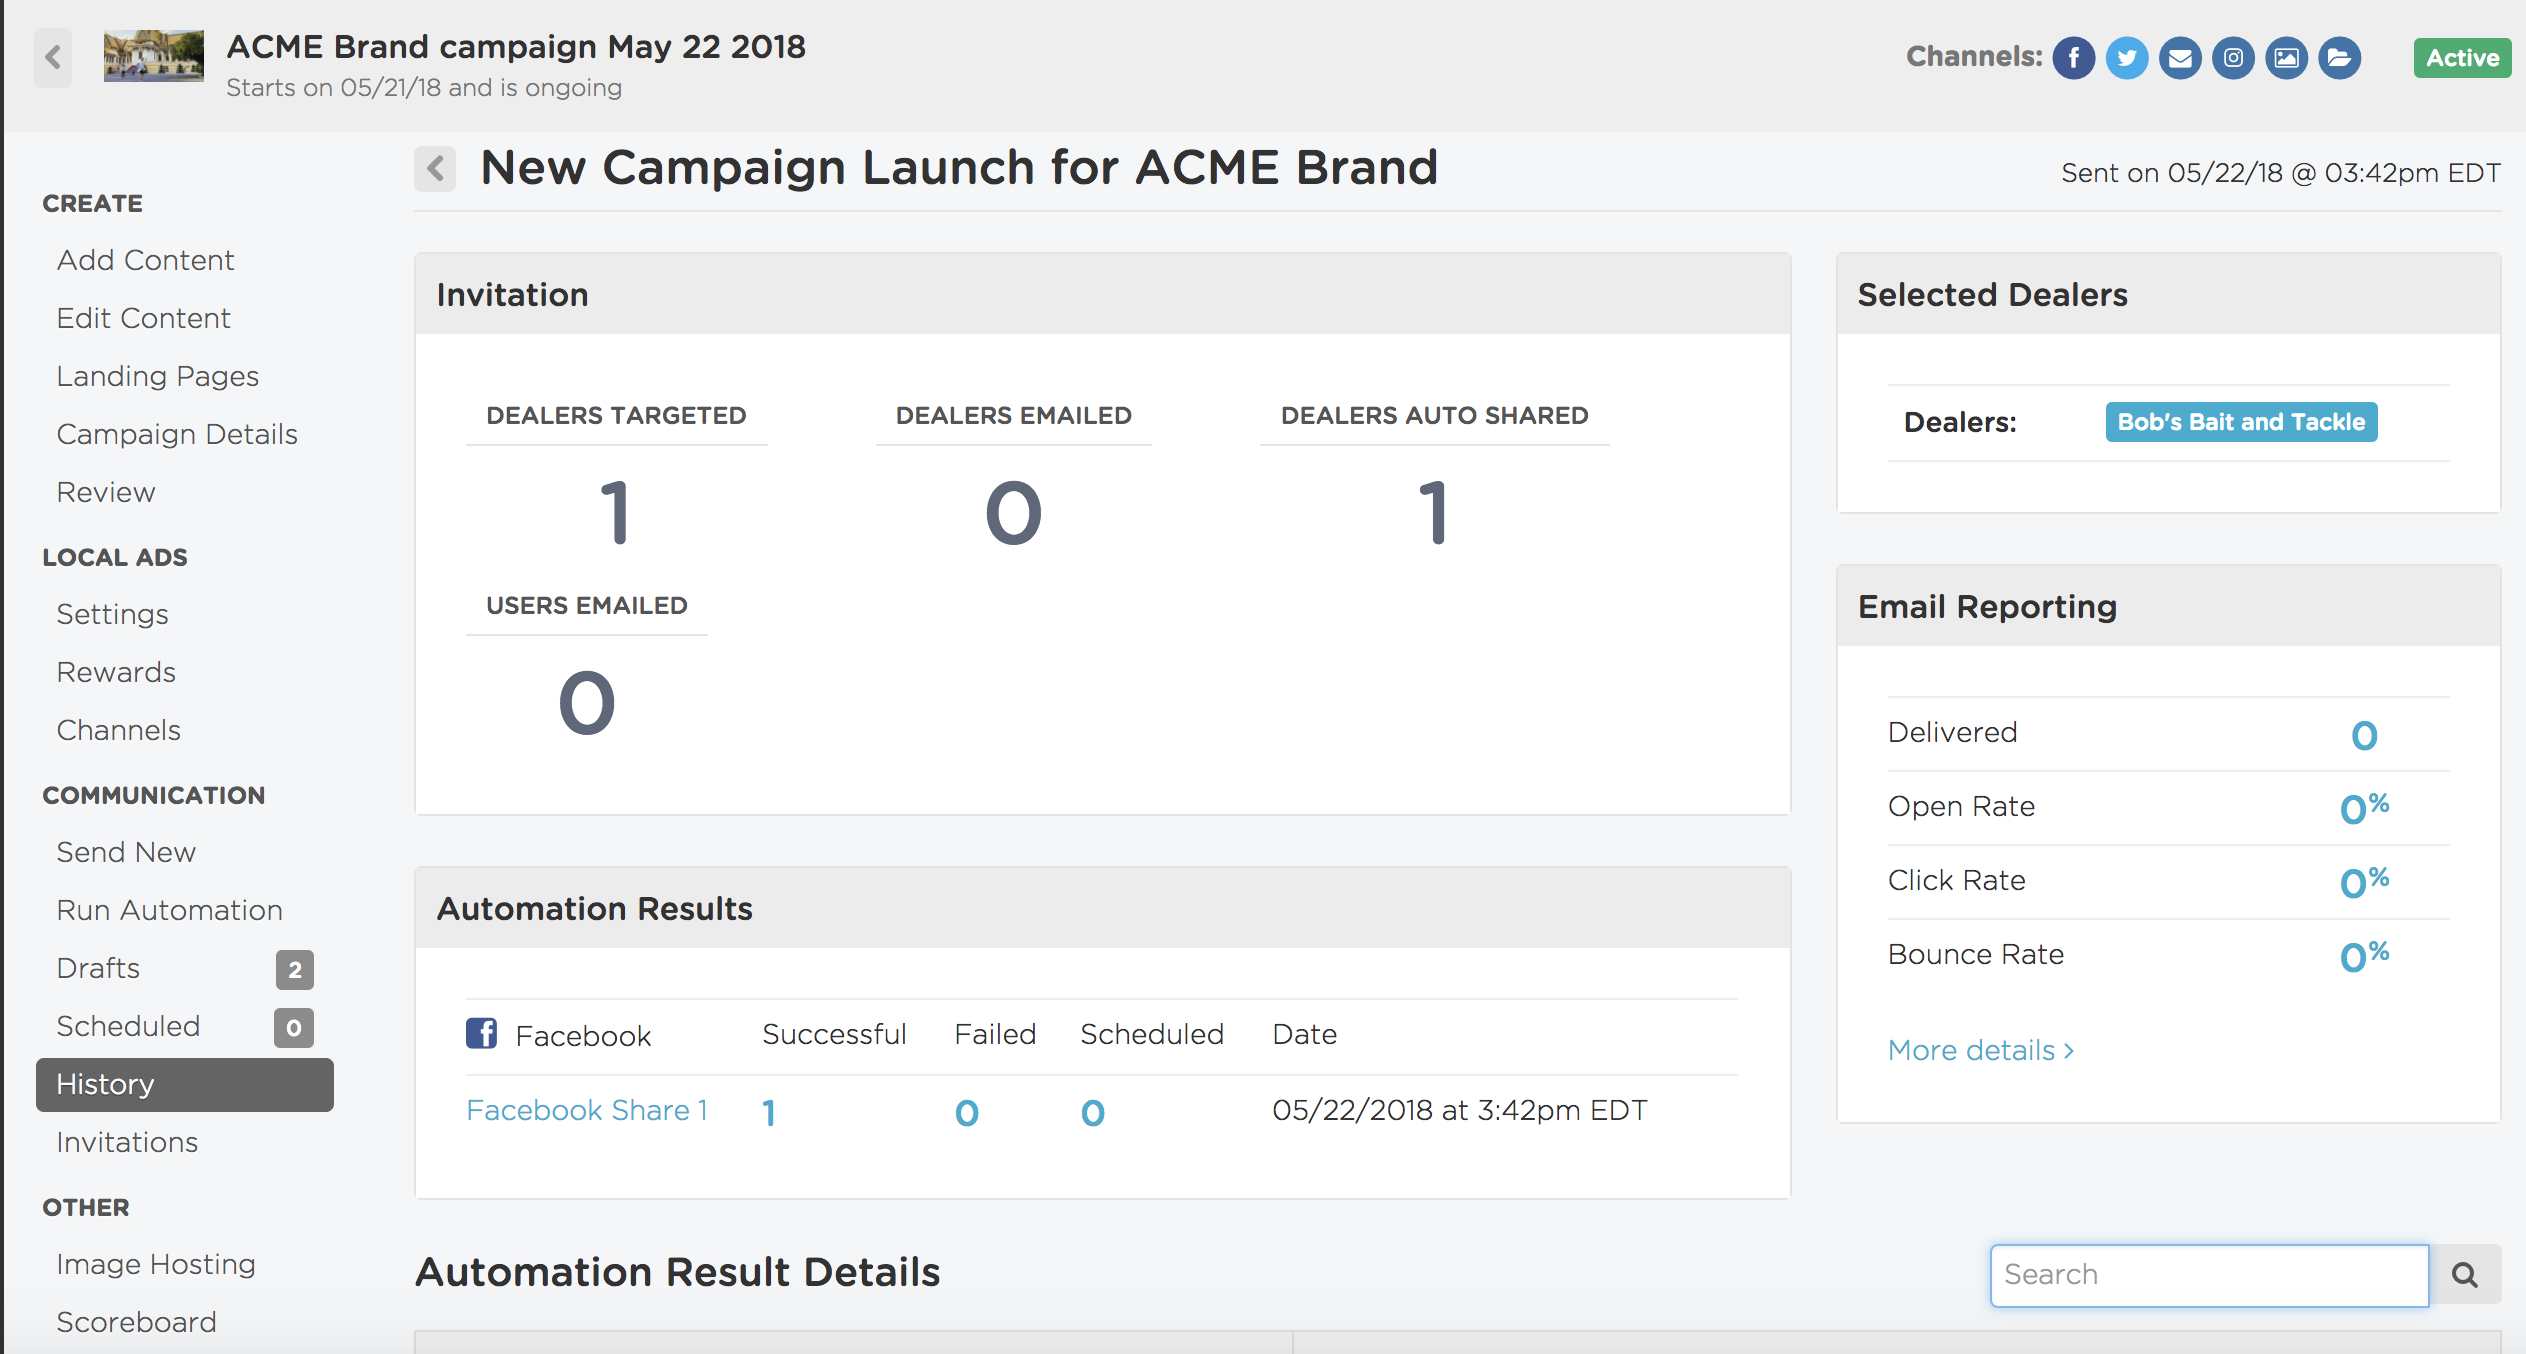Click the 05/22/2018 at 3:42pm EDT date
Image resolution: width=2526 pixels, height=1354 pixels.
(x=1459, y=1110)
